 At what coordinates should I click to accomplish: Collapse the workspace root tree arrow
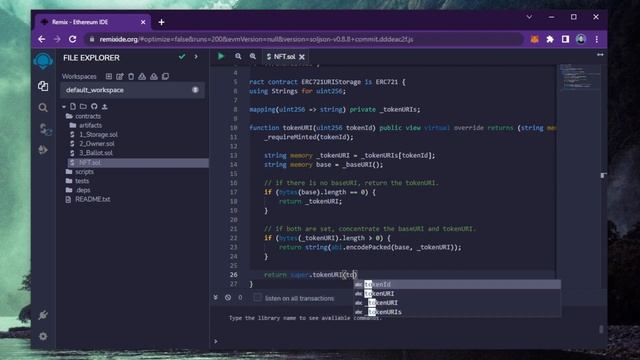tap(64, 107)
